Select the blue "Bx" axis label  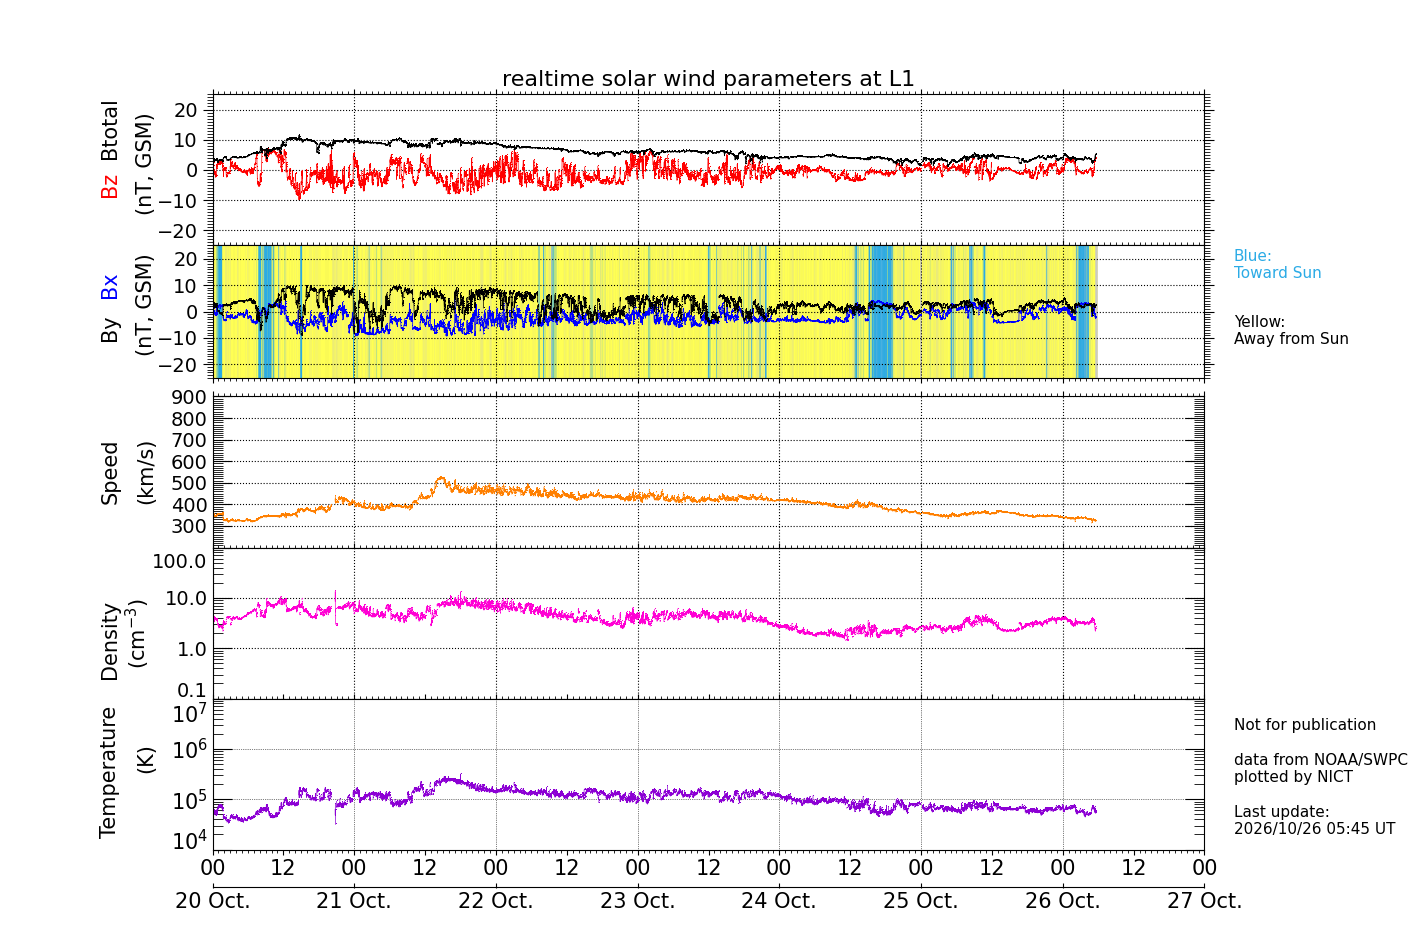[x=109, y=287]
